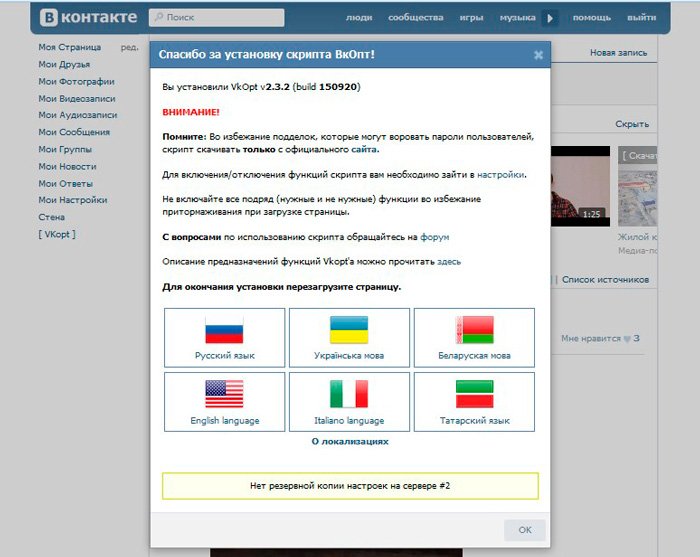Click the version text 2.3.2
The width and height of the screenshot is (700, 557).
tap(278, 87)
